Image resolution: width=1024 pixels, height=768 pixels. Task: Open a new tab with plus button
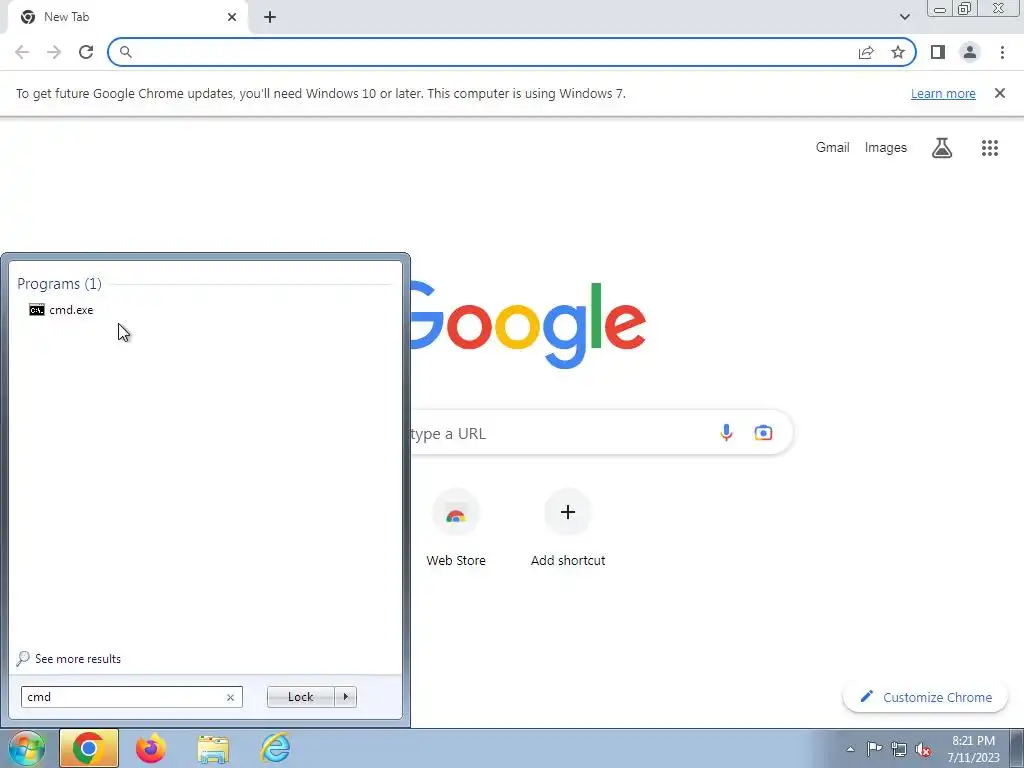(x=270, y=17)
